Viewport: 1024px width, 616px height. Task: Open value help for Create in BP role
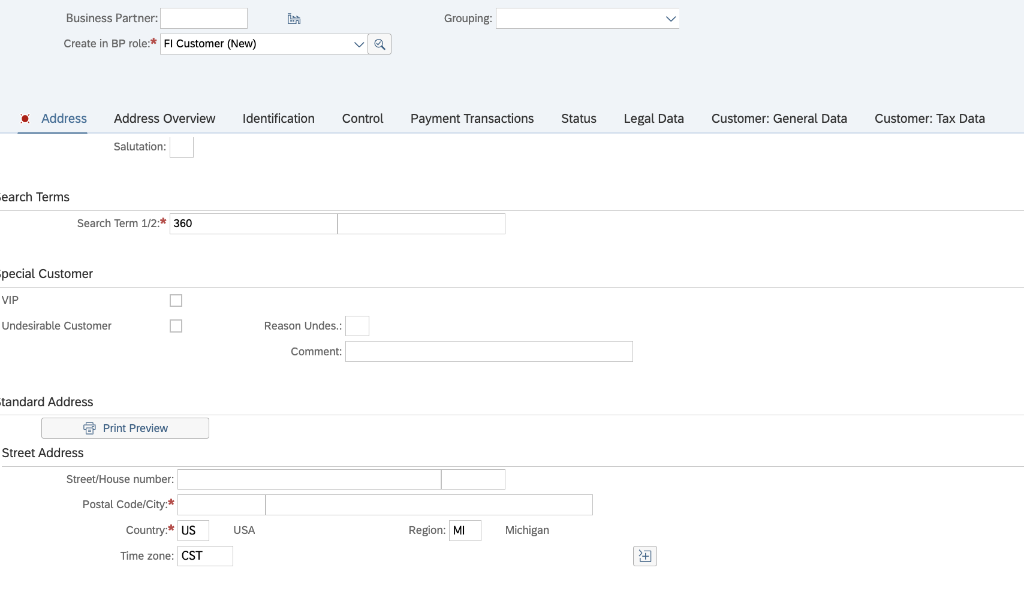[379, 44]
